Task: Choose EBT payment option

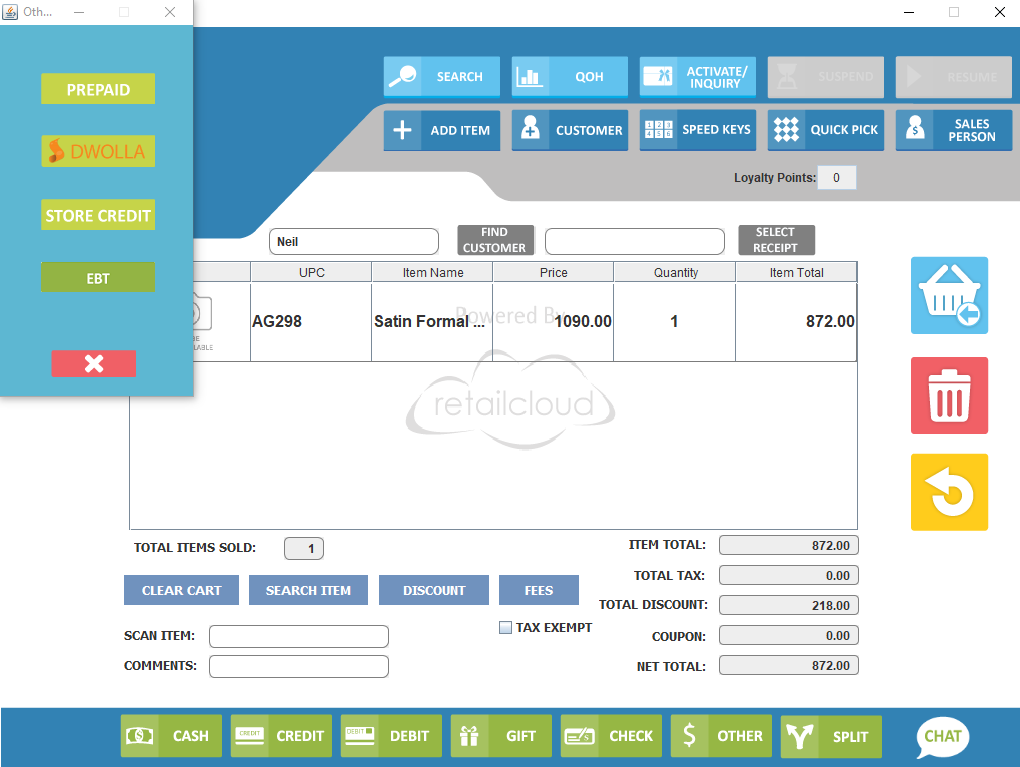Action: (97, 277)
